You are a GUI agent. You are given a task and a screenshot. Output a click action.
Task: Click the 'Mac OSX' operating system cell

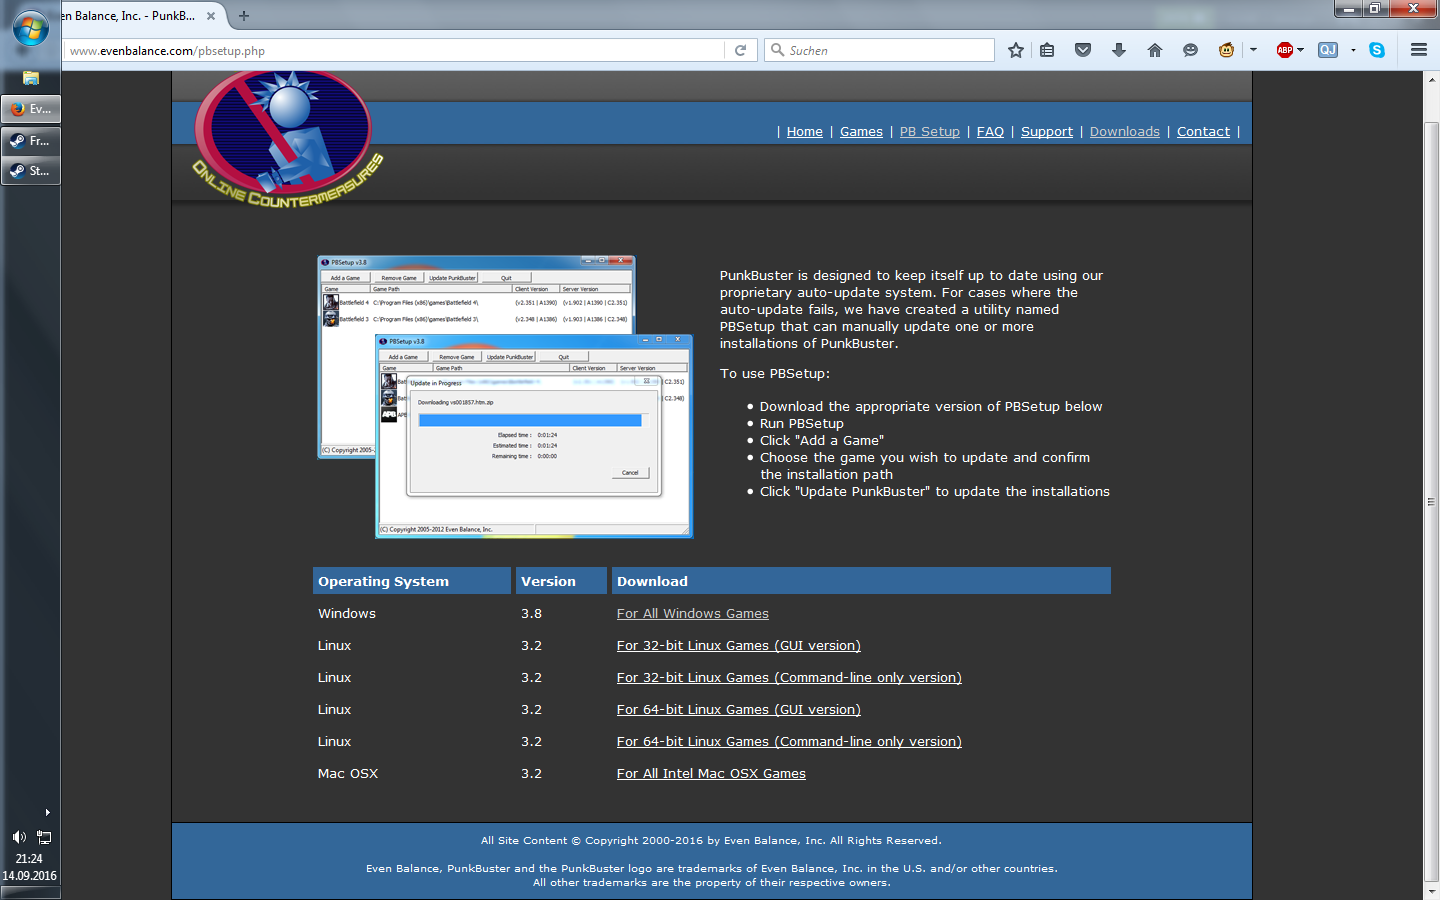click(x=348, y=774)
